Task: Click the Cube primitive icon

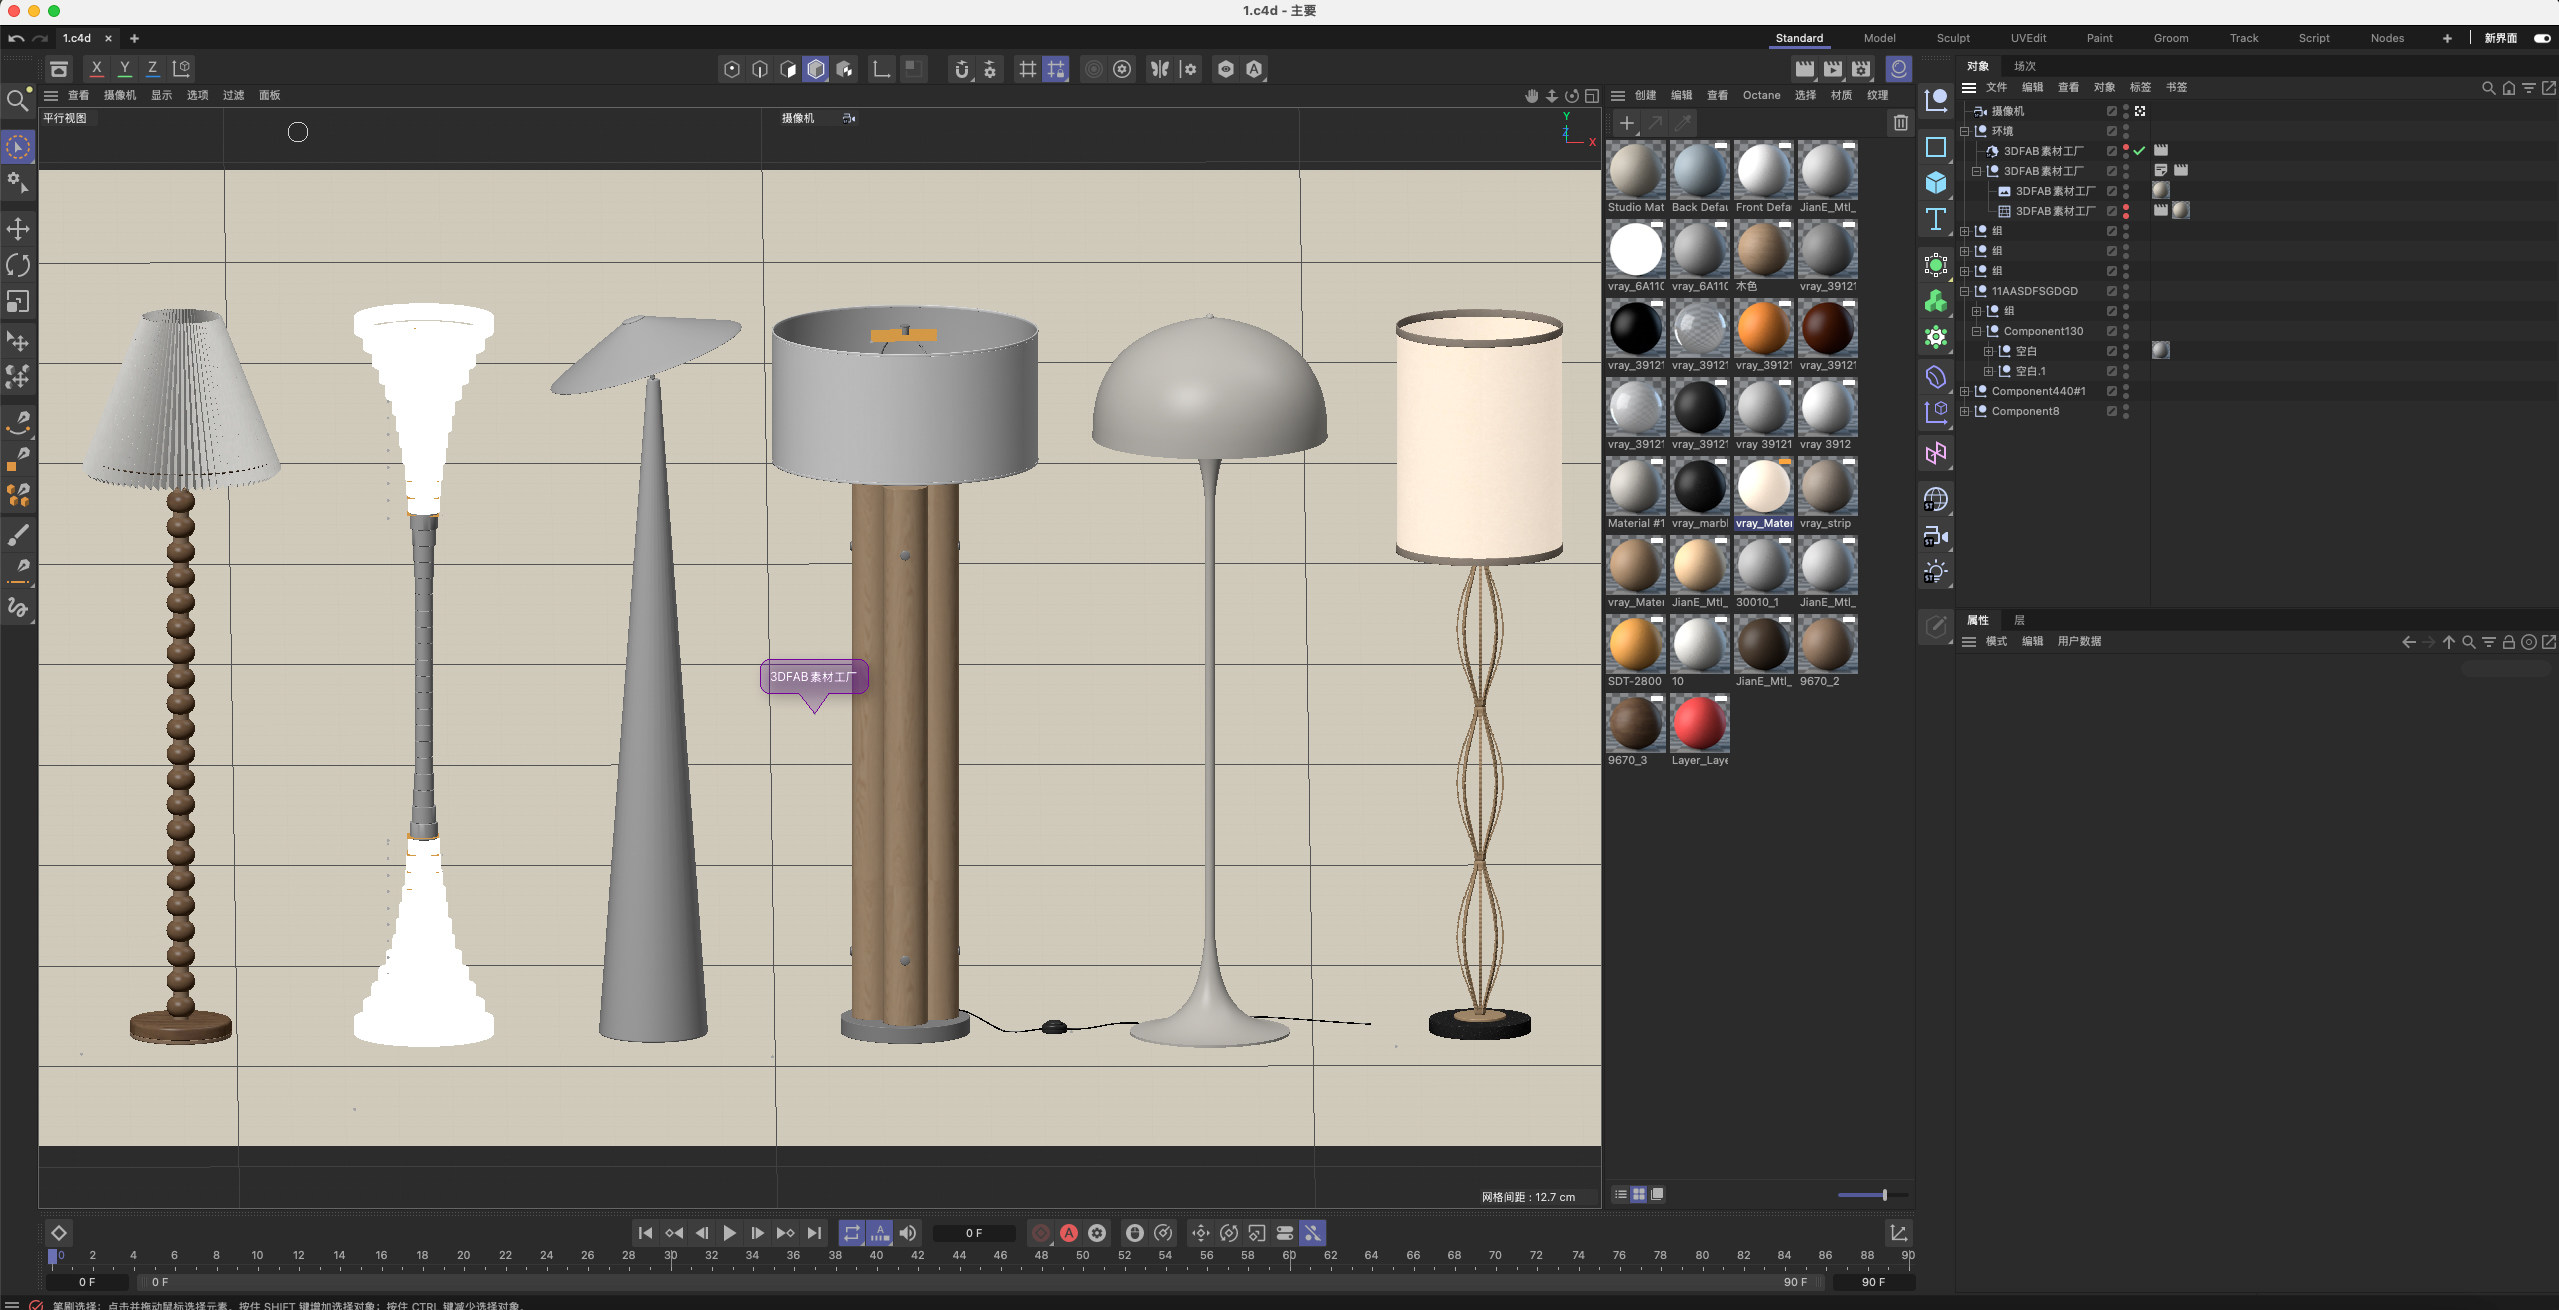Action: point(1936,182)
